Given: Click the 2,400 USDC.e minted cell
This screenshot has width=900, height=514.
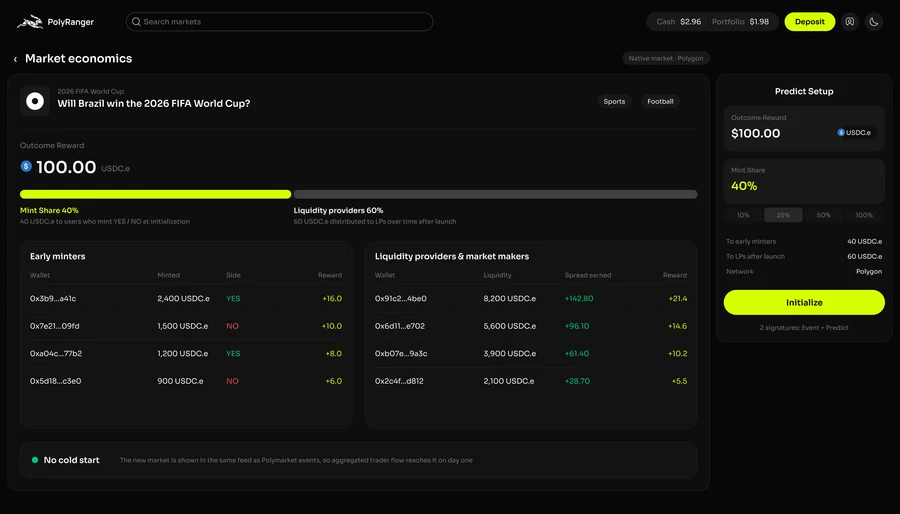Looking at the screenshot, I should pyautogui.click(x=183, y=299).
